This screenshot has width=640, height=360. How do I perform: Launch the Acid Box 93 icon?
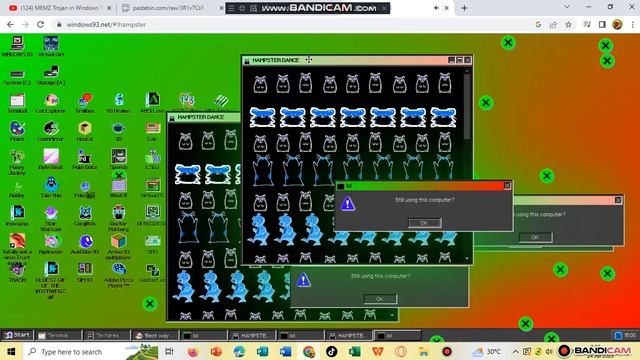85,244
